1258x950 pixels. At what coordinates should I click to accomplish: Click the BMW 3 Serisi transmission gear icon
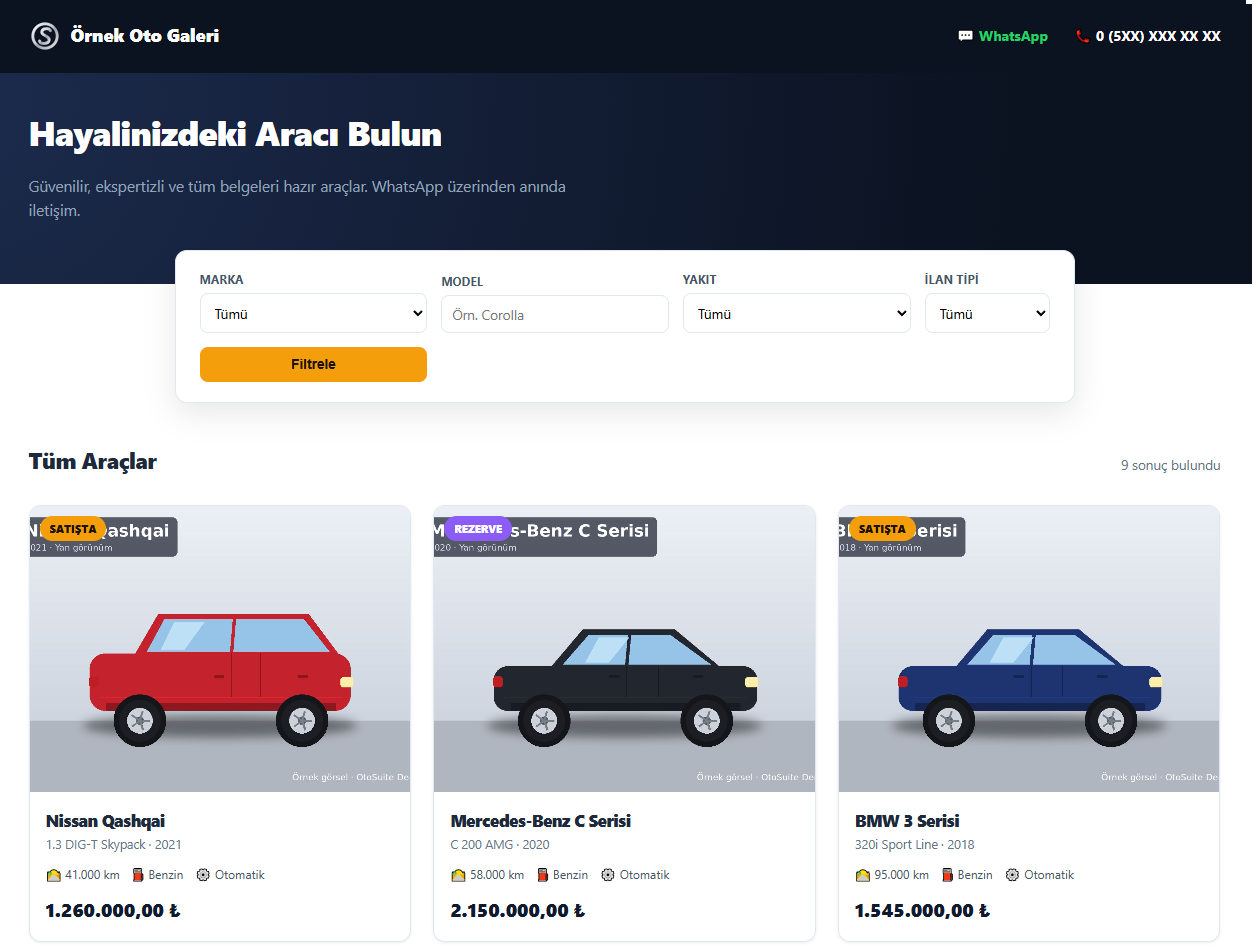[1012, 875]
